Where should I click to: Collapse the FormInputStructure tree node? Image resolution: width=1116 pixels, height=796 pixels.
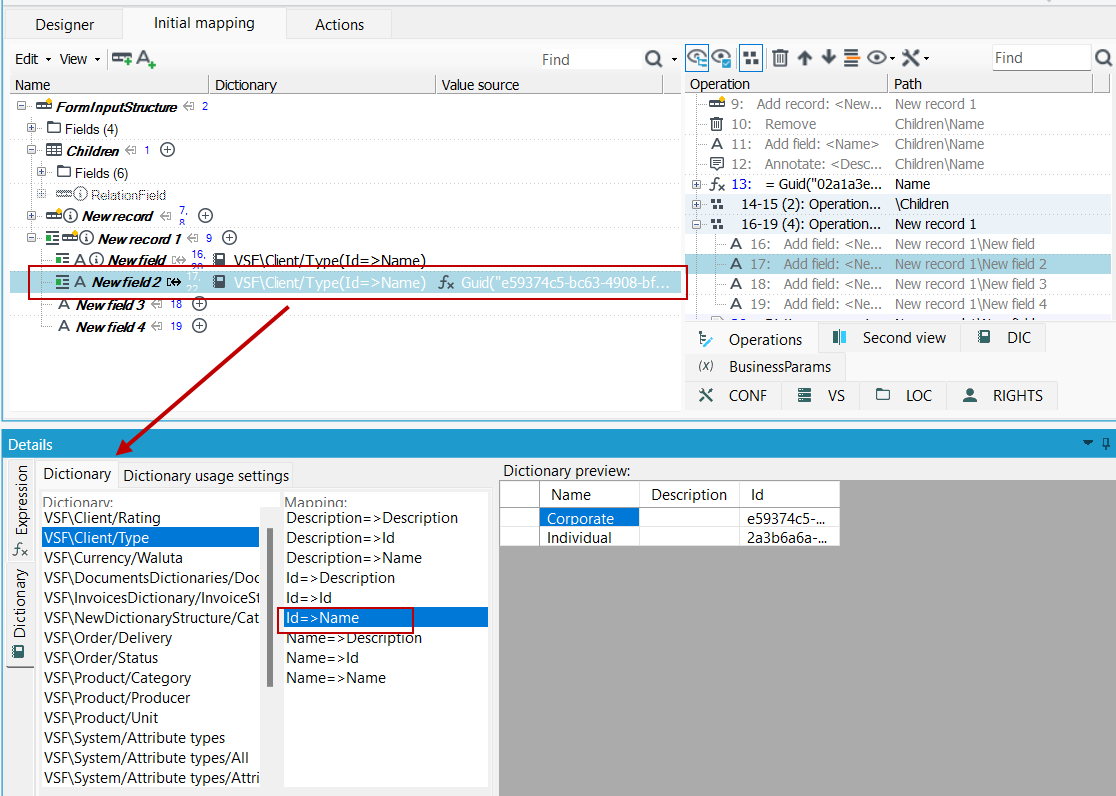tap(21, 106)
